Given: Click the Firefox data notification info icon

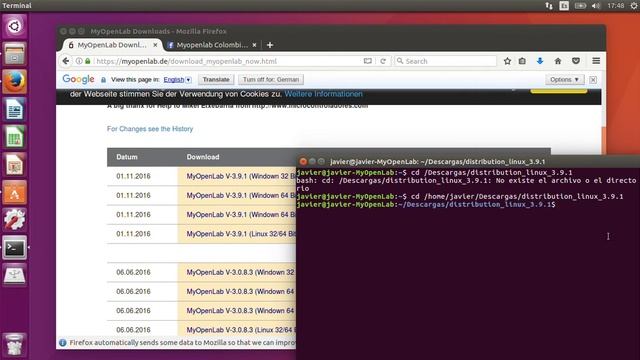Looking at the screenshot, I should coord(62,343).
